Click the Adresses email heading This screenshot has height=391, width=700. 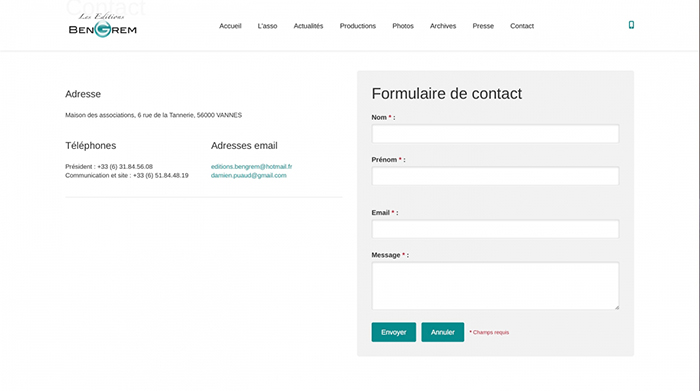point(244,146)
